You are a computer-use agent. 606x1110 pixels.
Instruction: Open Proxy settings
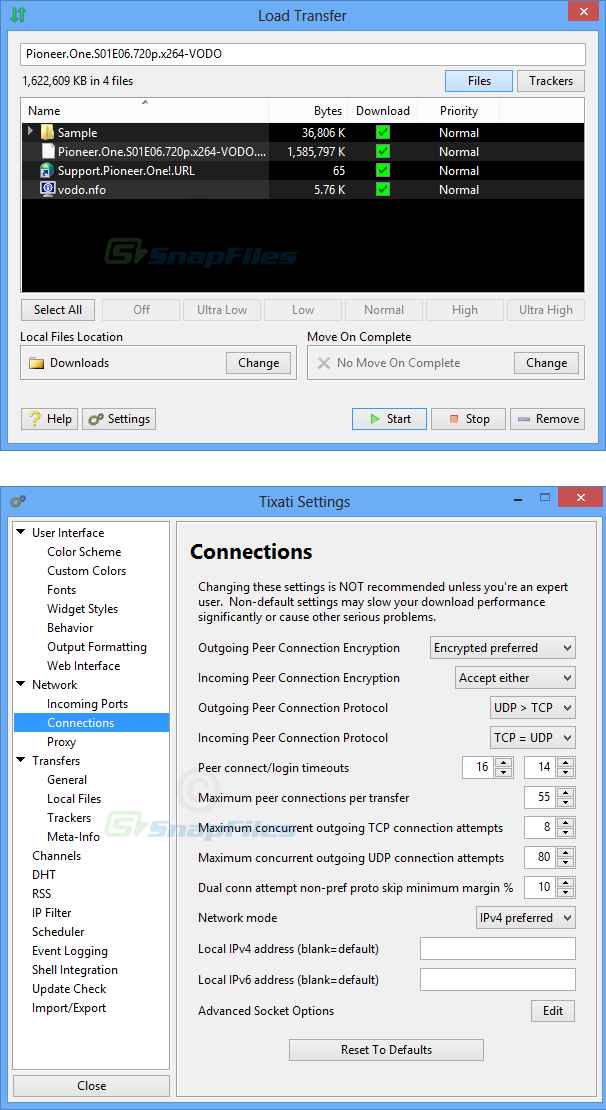62,742
